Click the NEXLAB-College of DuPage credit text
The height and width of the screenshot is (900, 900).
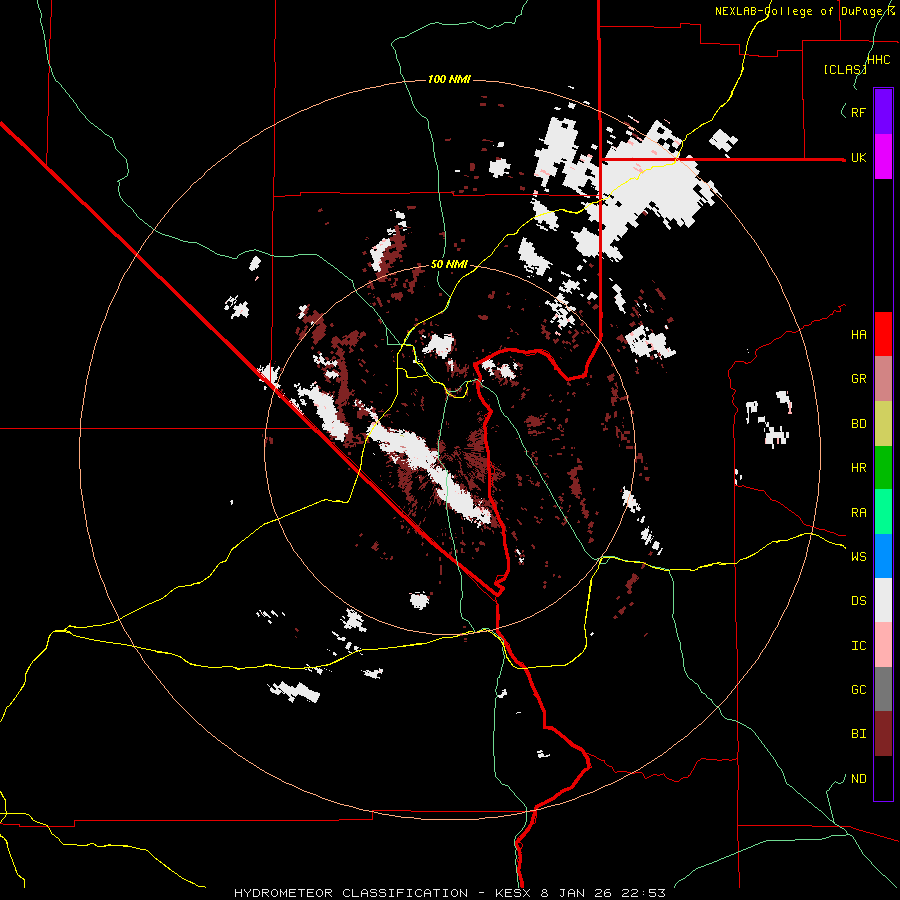(x=805, y=11)
